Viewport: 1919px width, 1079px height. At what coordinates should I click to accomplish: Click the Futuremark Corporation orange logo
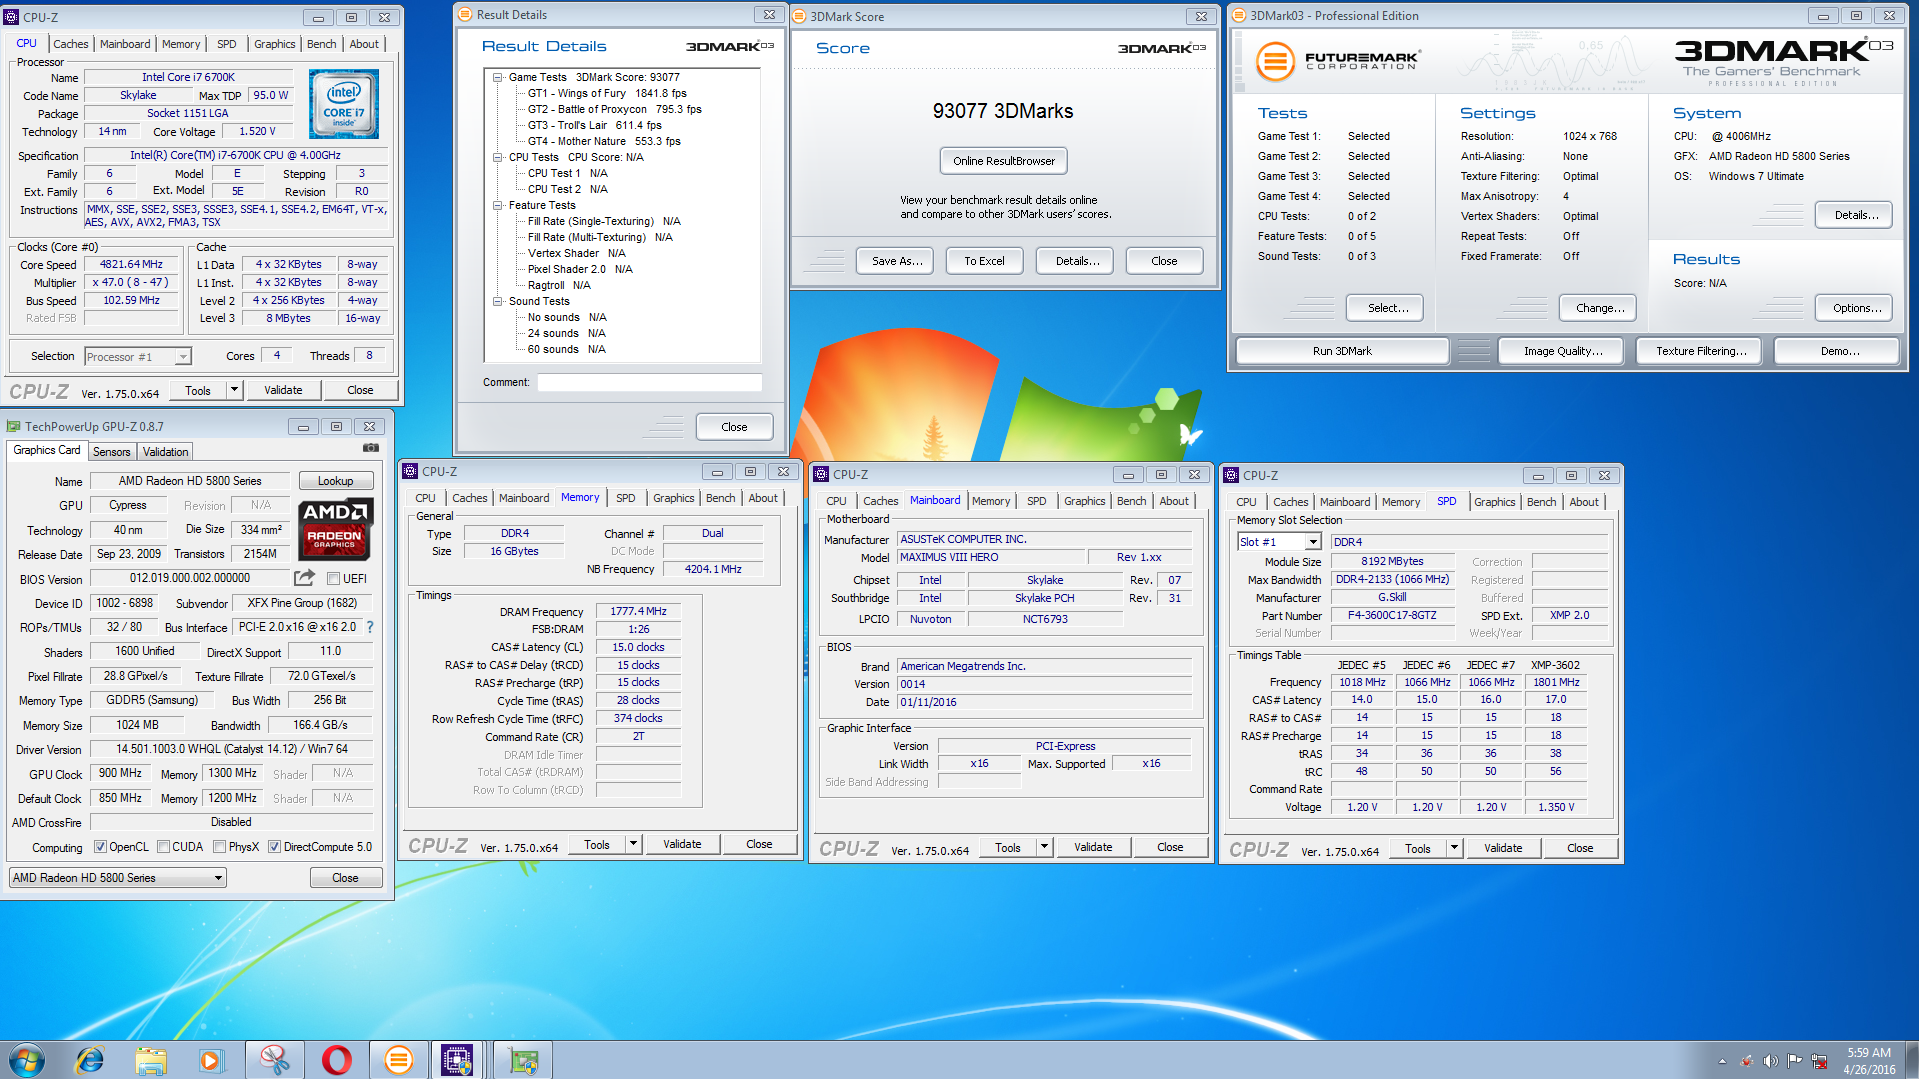(1275, 61)
